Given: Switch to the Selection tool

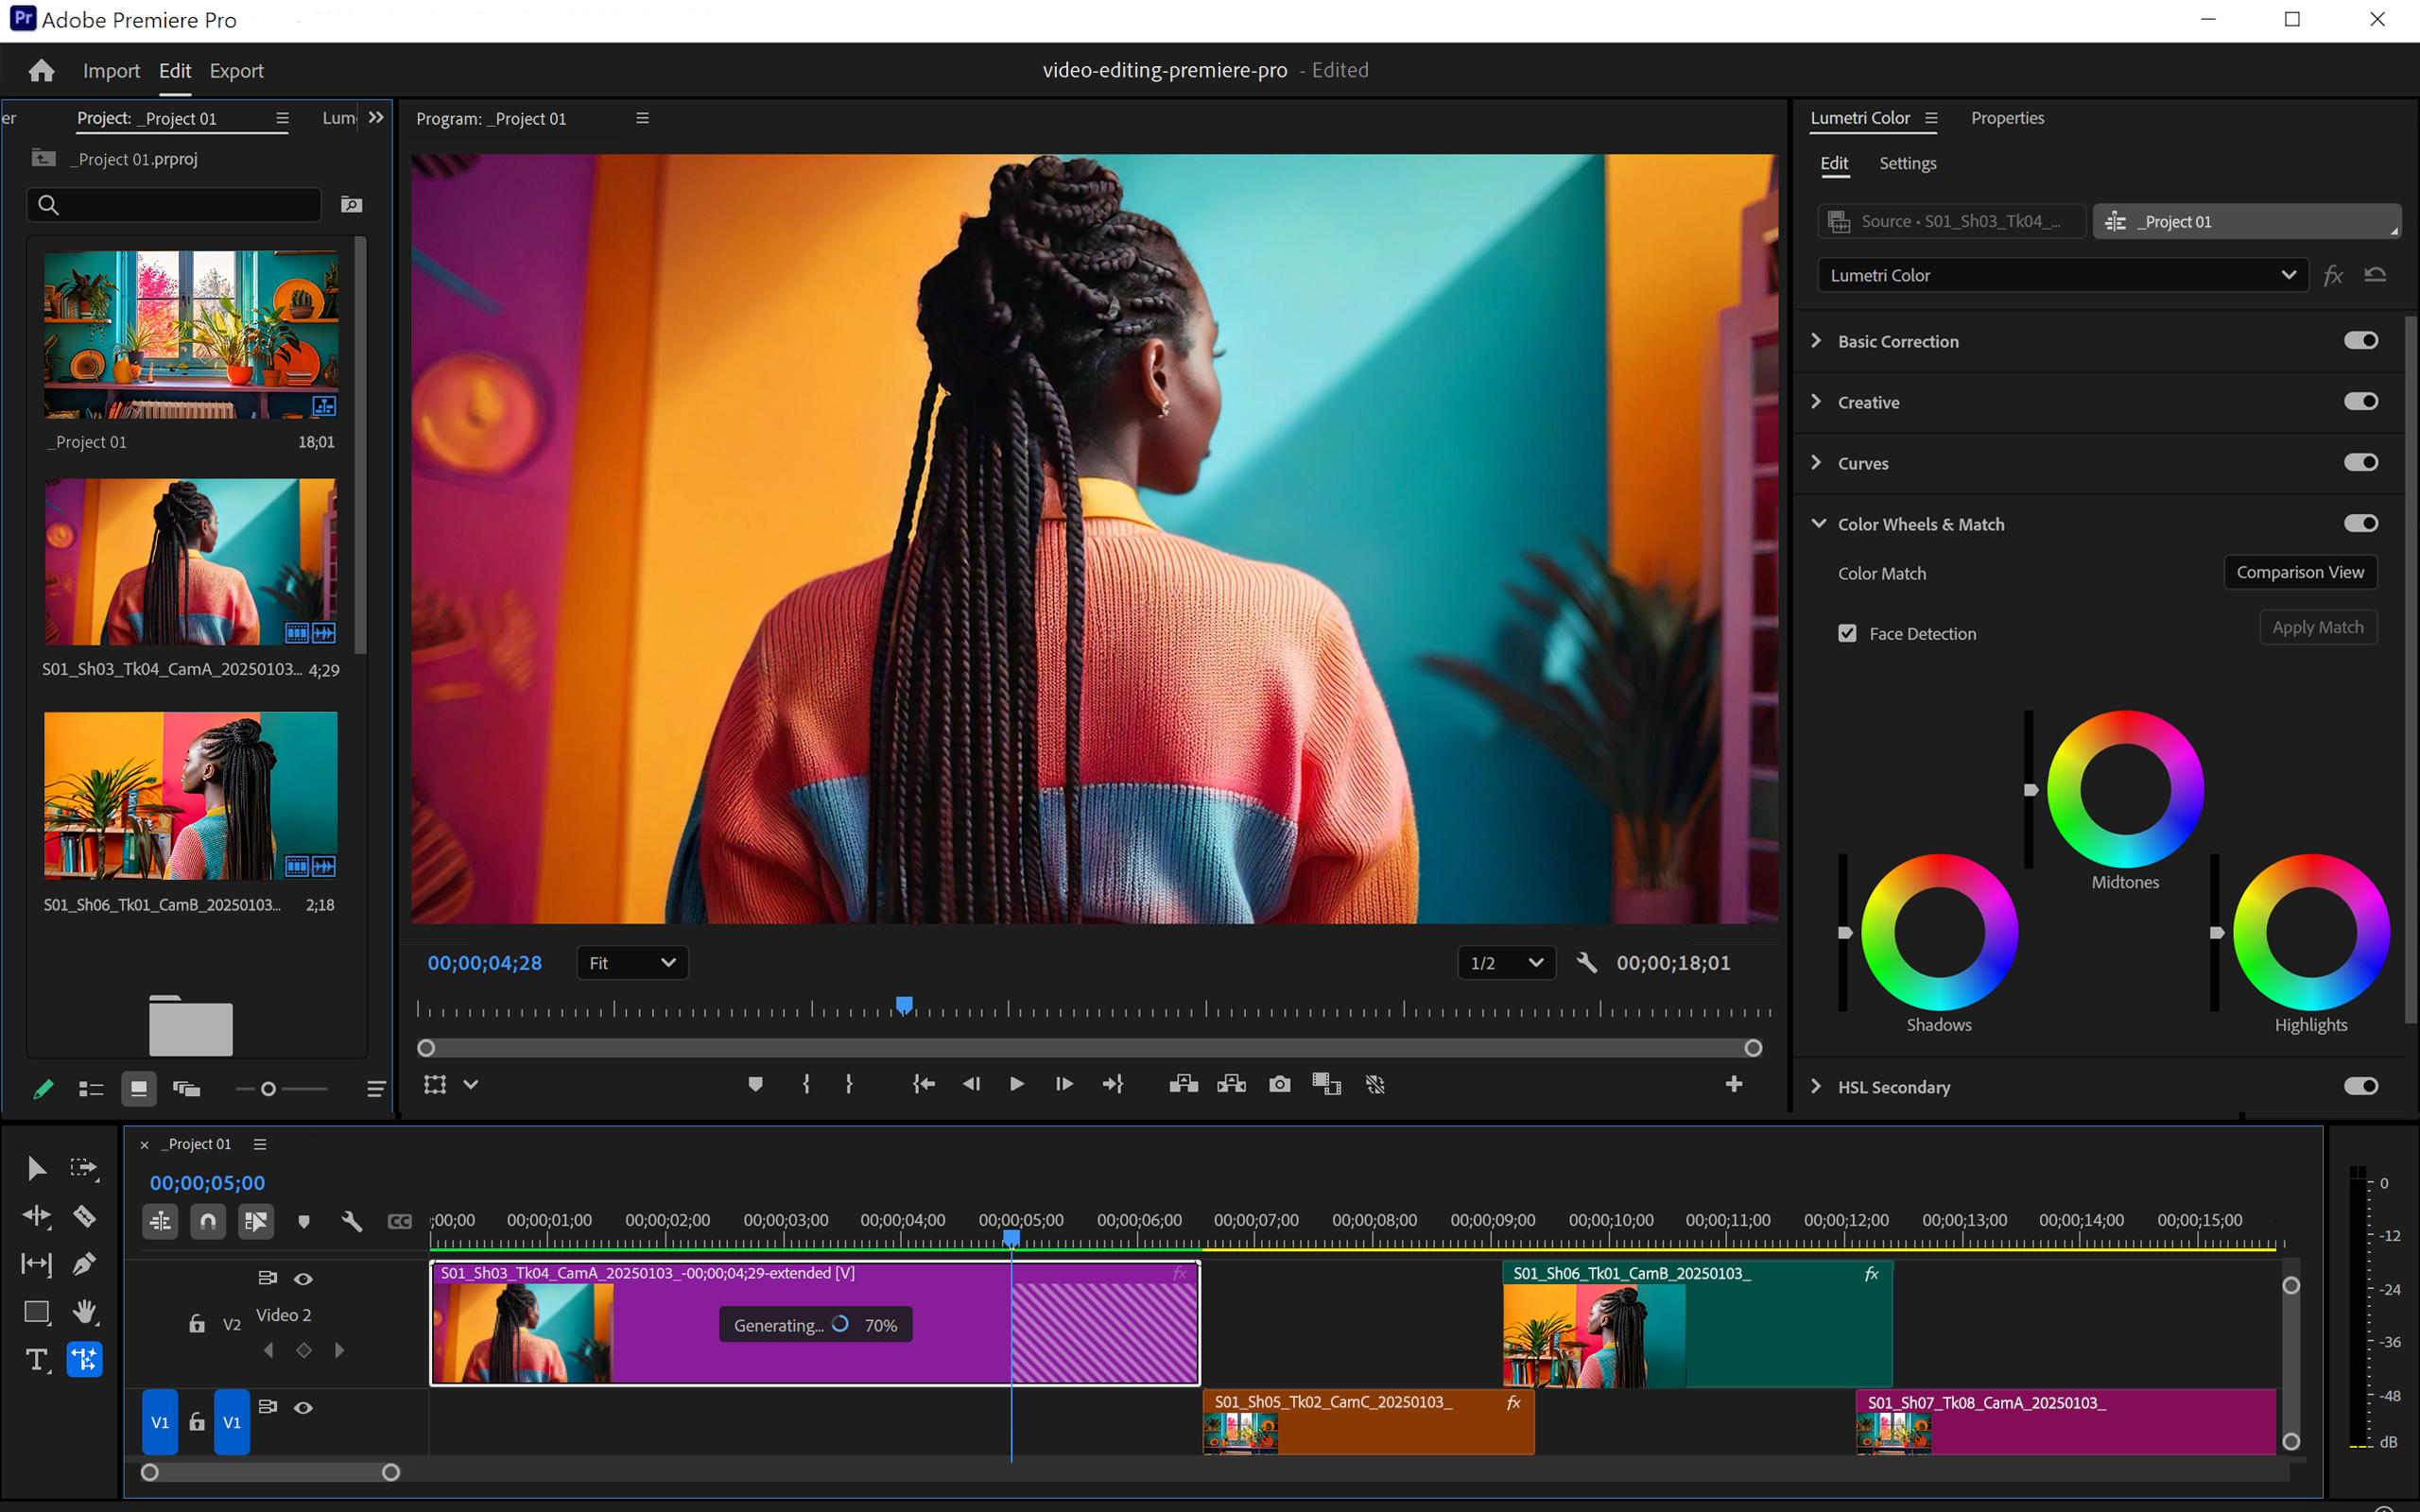Looking at the screenshot, I should 36,1167.
